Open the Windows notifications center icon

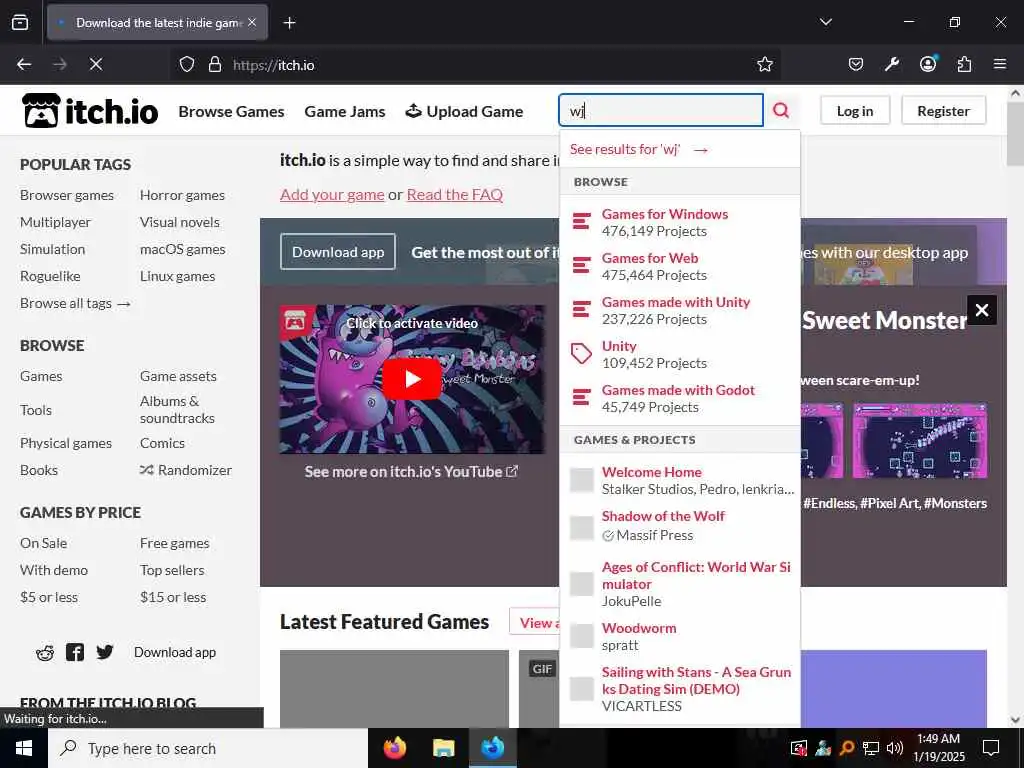click(x=991, y=748)
